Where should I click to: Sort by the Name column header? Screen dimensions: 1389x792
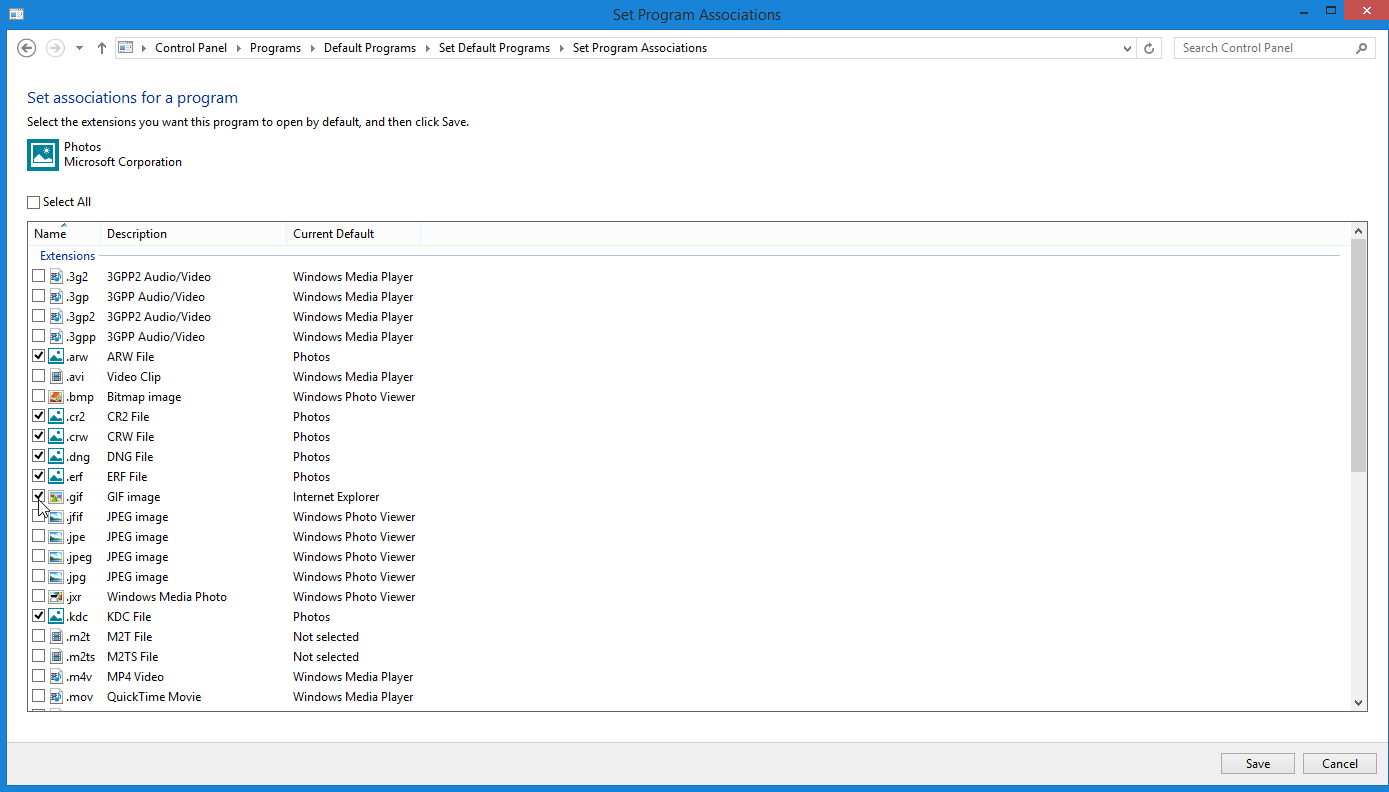tap(64, 234)
